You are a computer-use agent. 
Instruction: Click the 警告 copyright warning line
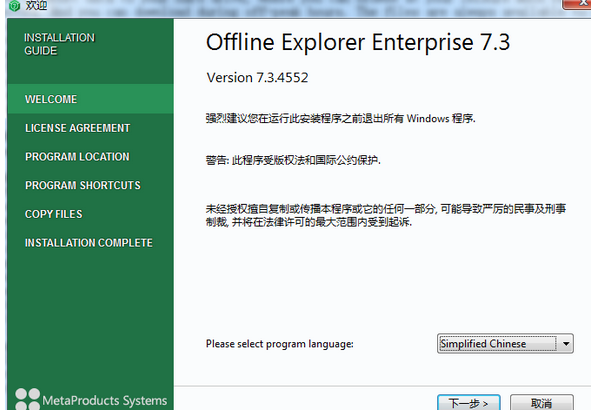[x=293, y=160]
